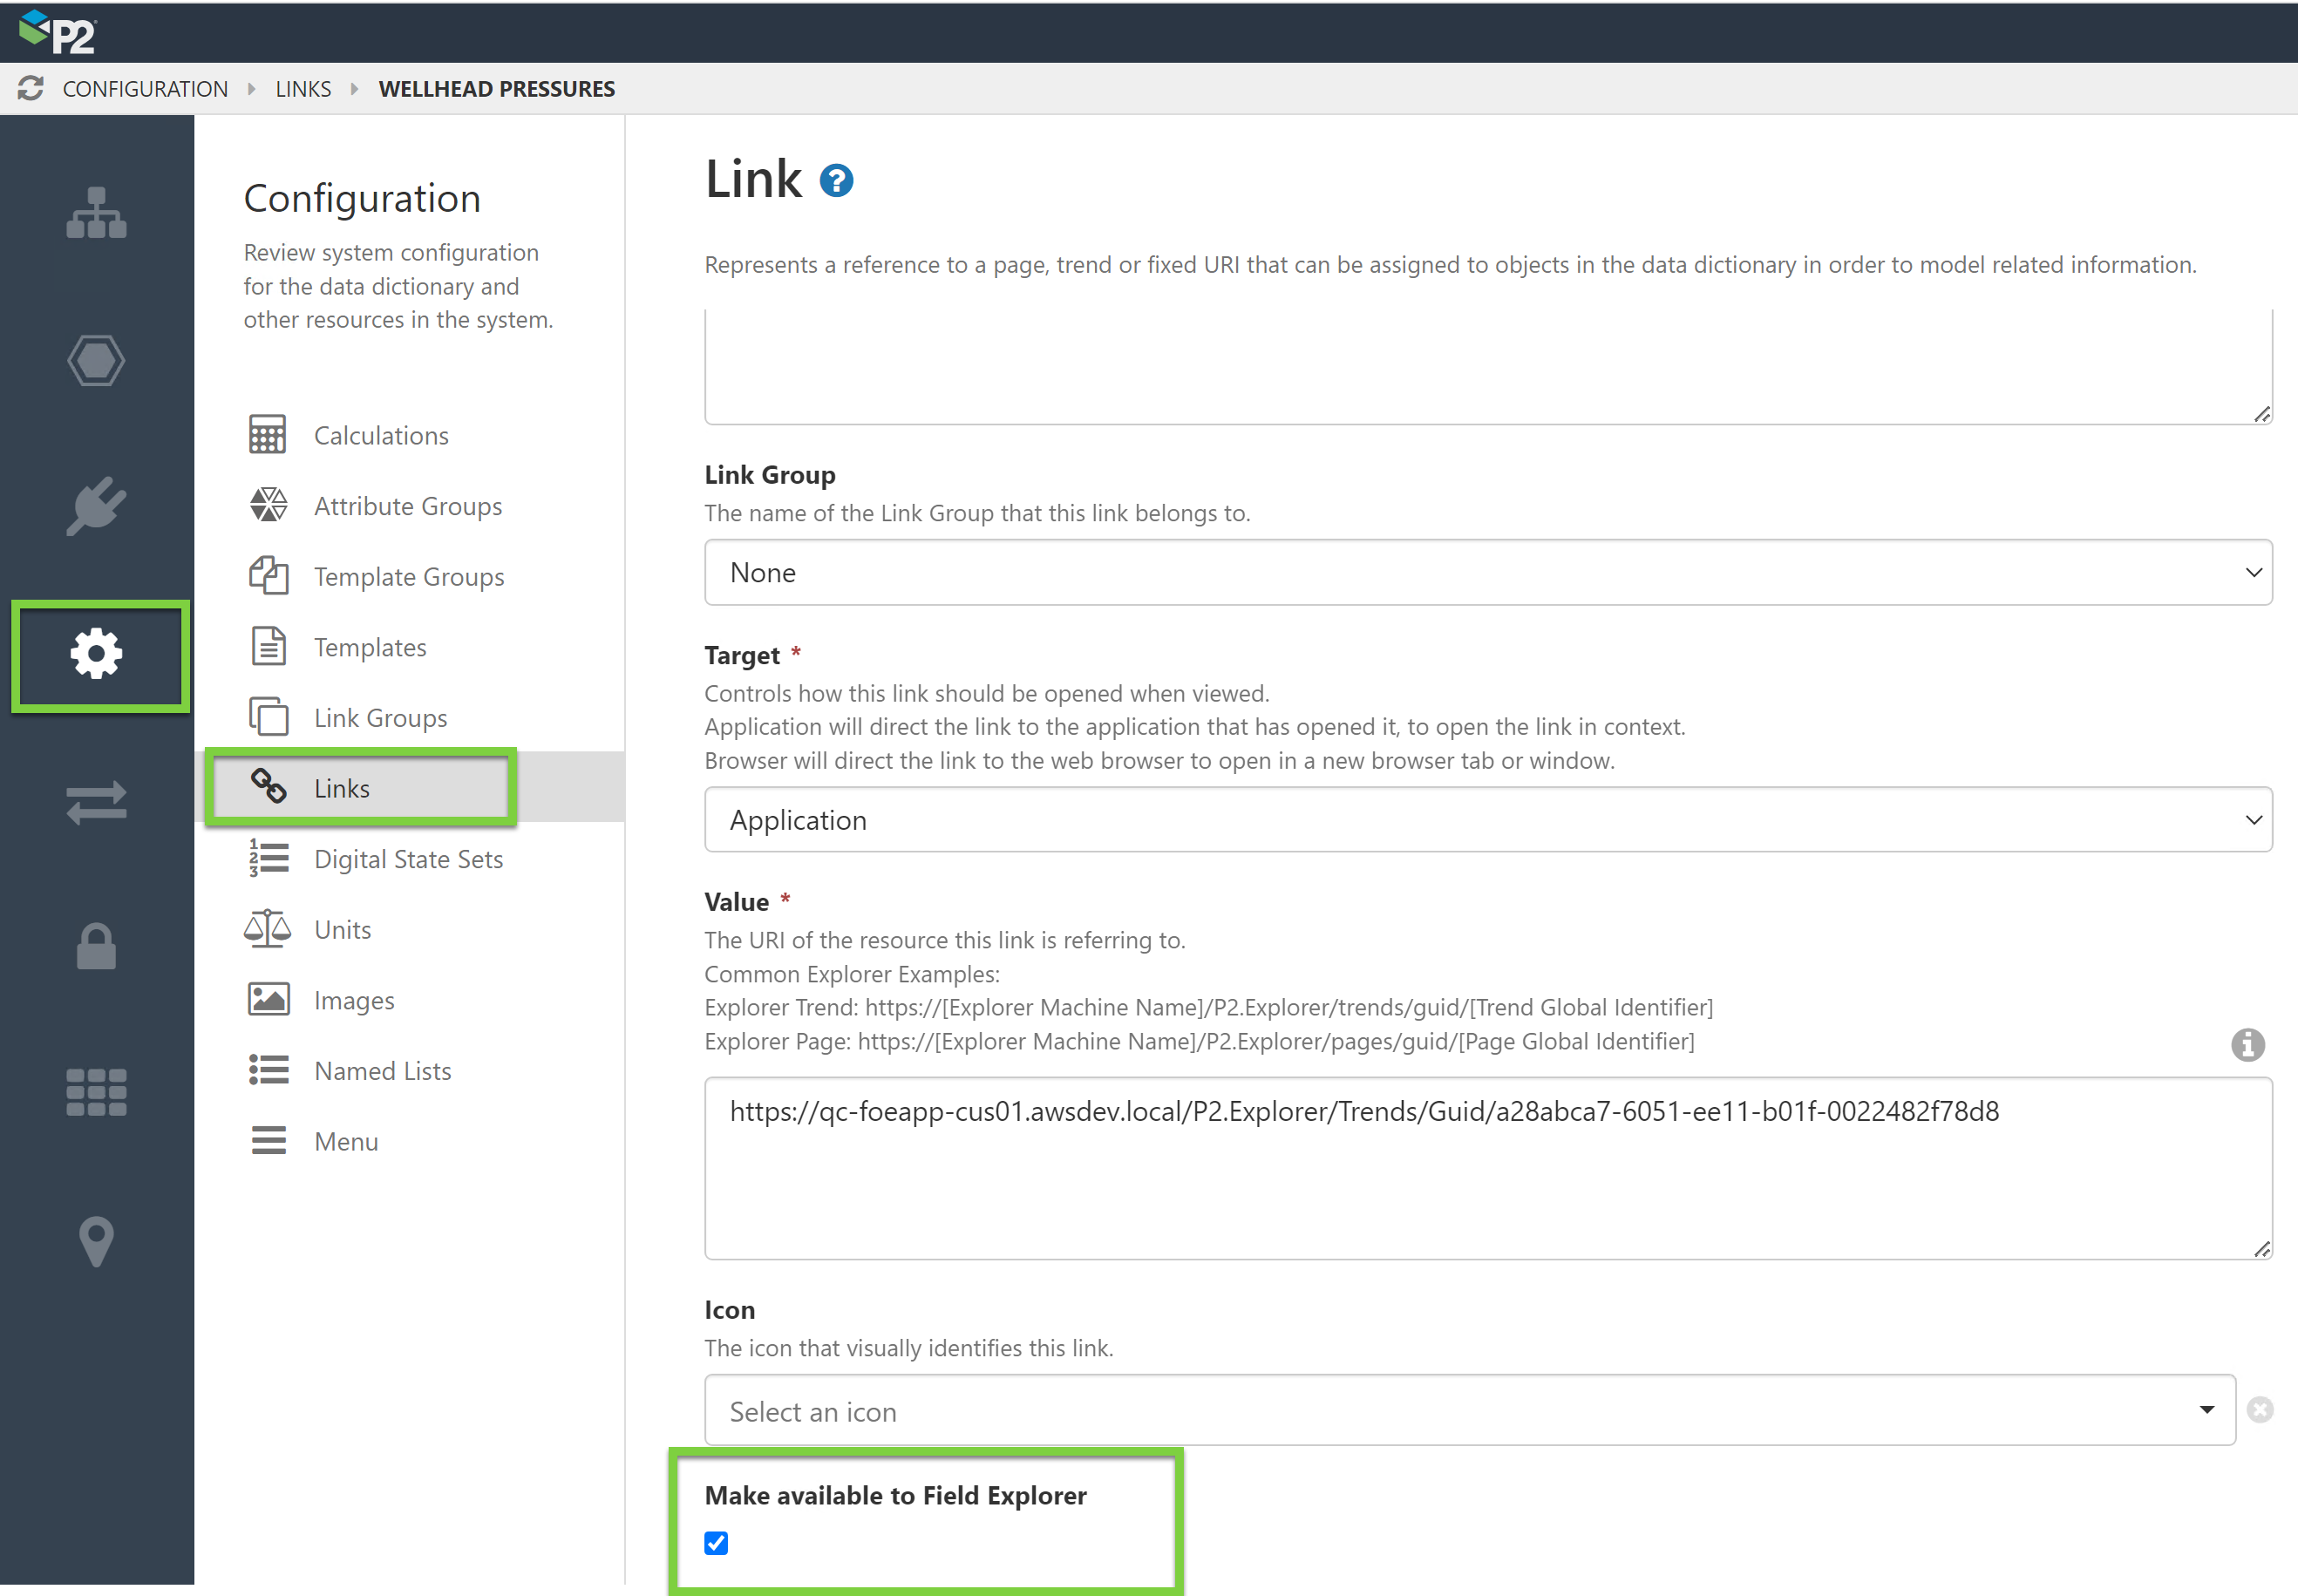Click the LINKS breadcrumb link
Screen dimensions: 2298x1596
tap(303, 89)
